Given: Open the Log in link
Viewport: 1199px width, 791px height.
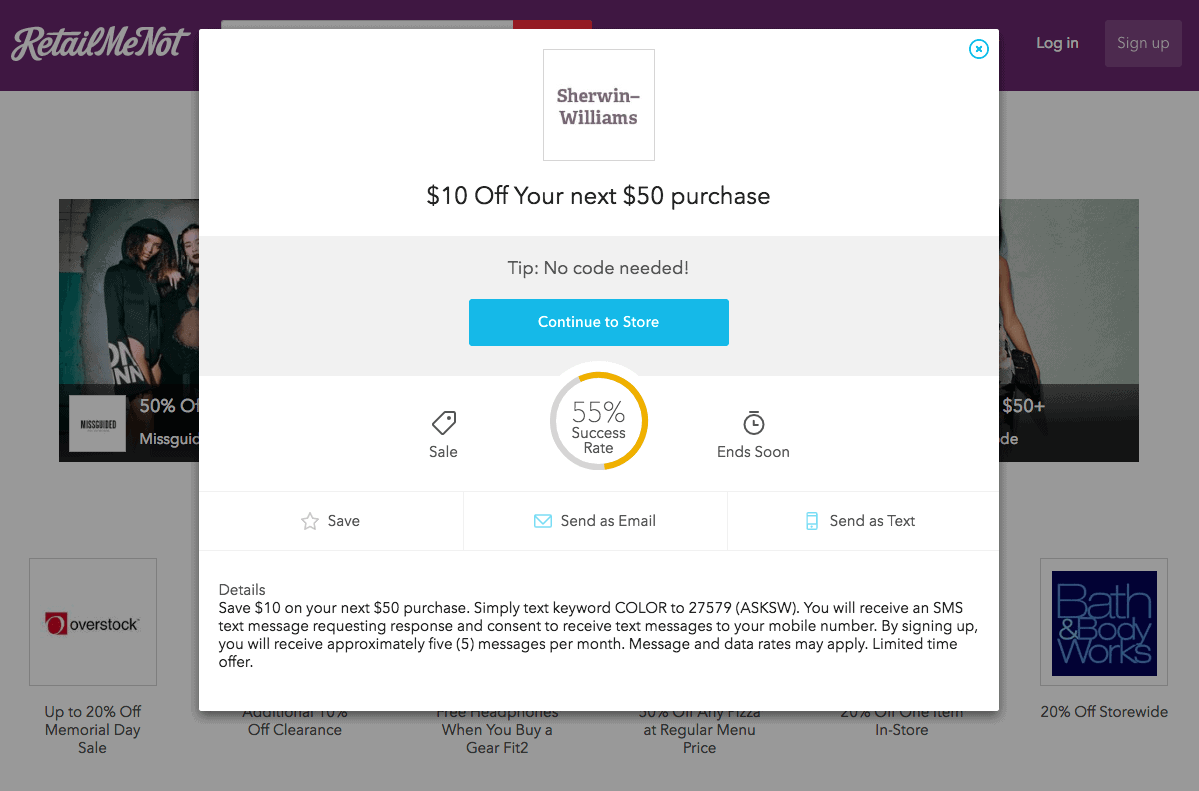Looking at the screenshot, I should point(1057,43).
